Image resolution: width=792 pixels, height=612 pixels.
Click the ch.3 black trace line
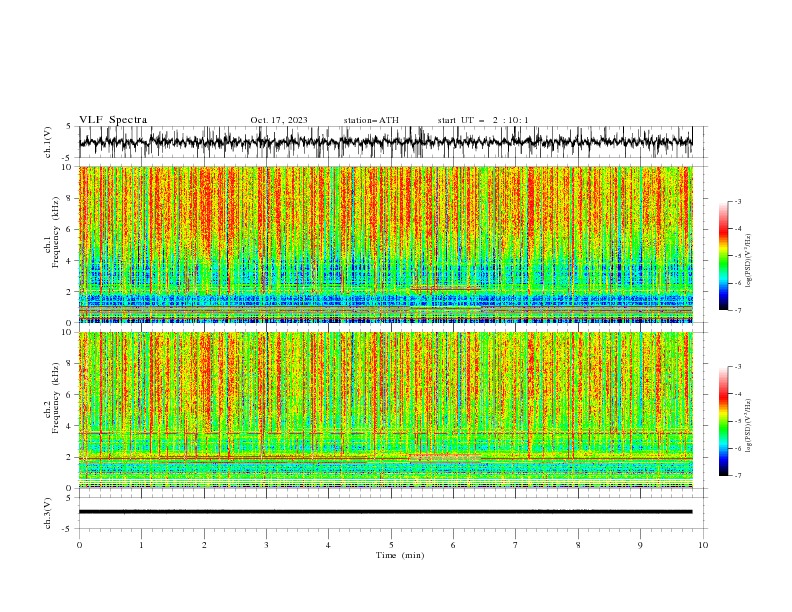pos(385,512)
